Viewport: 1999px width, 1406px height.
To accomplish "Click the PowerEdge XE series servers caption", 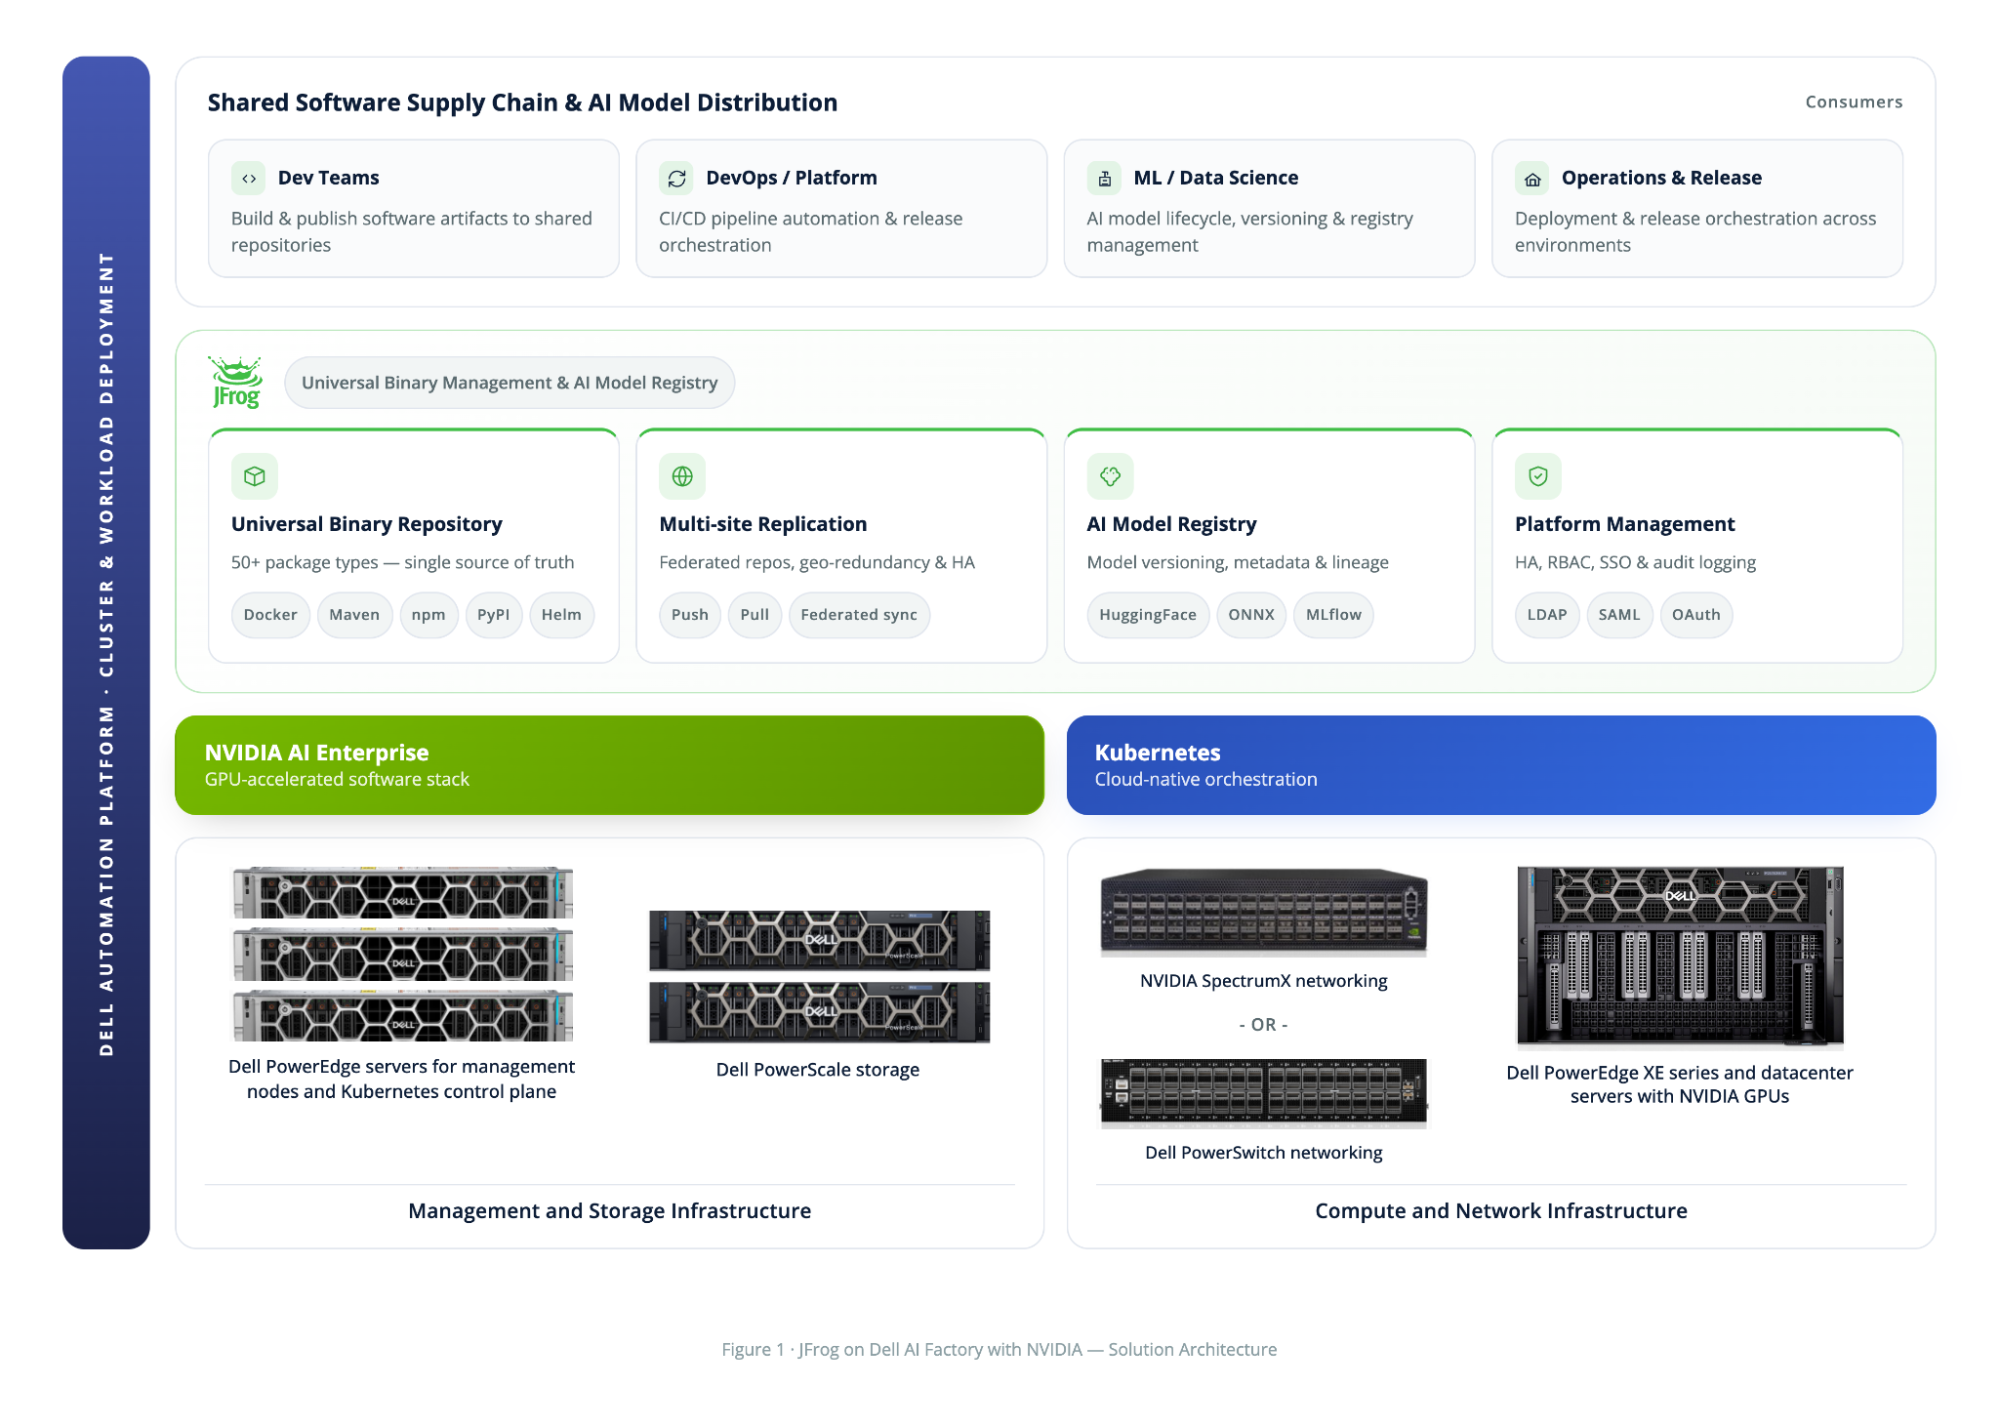I will pos(1680,1085).
